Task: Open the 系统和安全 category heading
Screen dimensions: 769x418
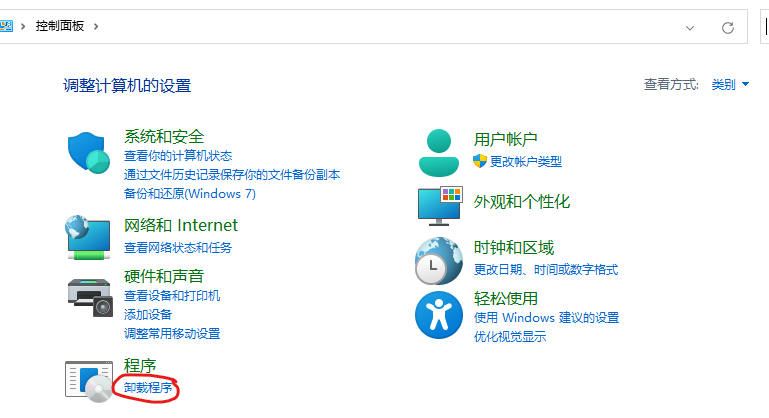Action: (164, 136)
